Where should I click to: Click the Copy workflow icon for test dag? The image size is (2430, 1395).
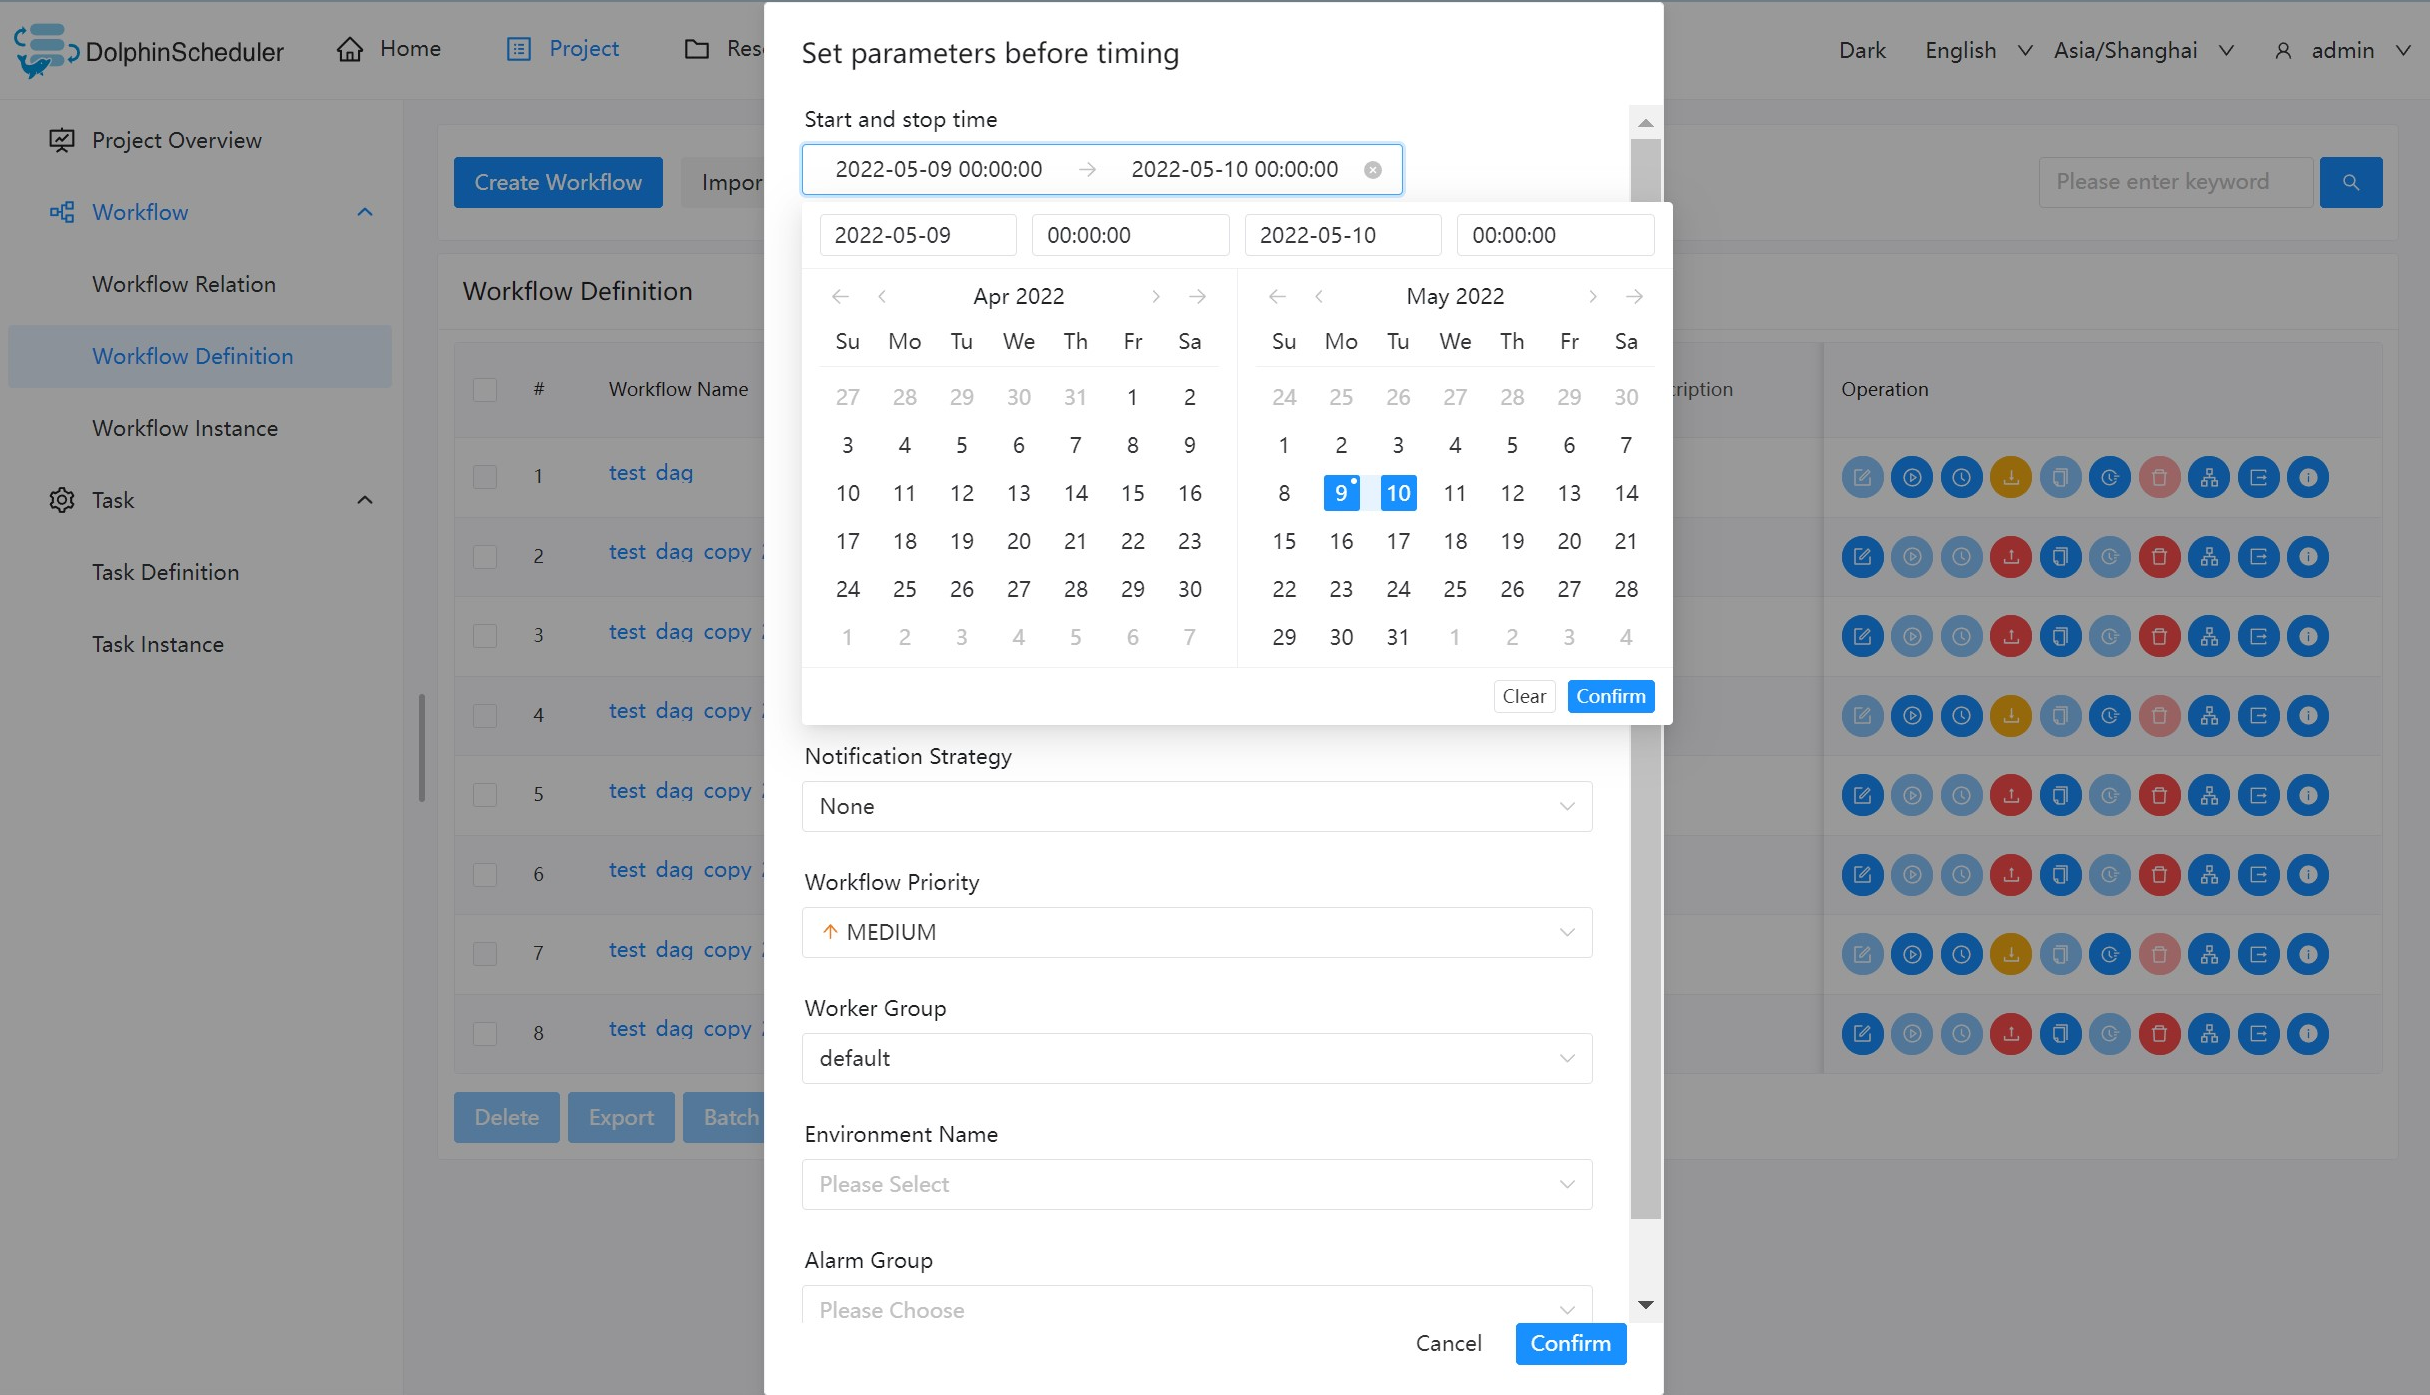pos(2060,477)
